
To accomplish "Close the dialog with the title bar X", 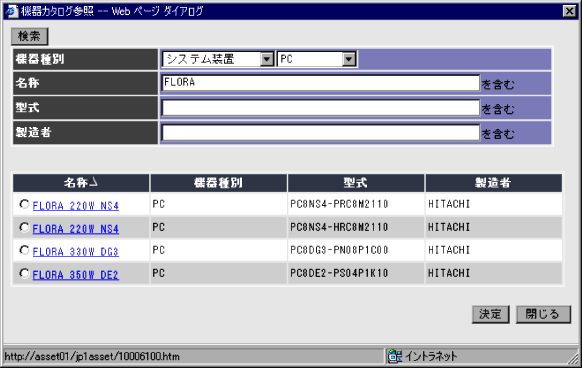I will tap(569, 11).
